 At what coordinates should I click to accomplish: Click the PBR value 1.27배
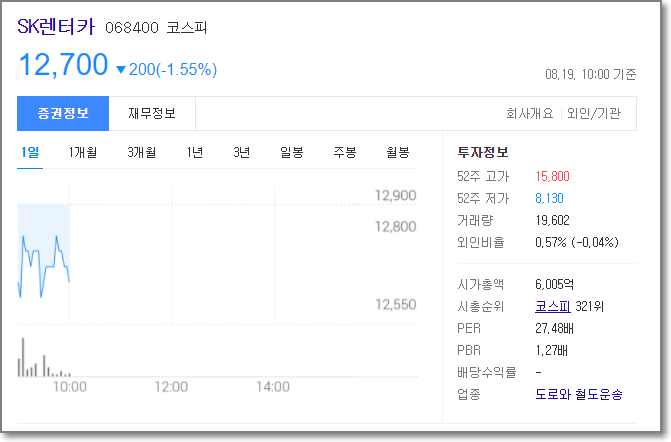point(551,351)
